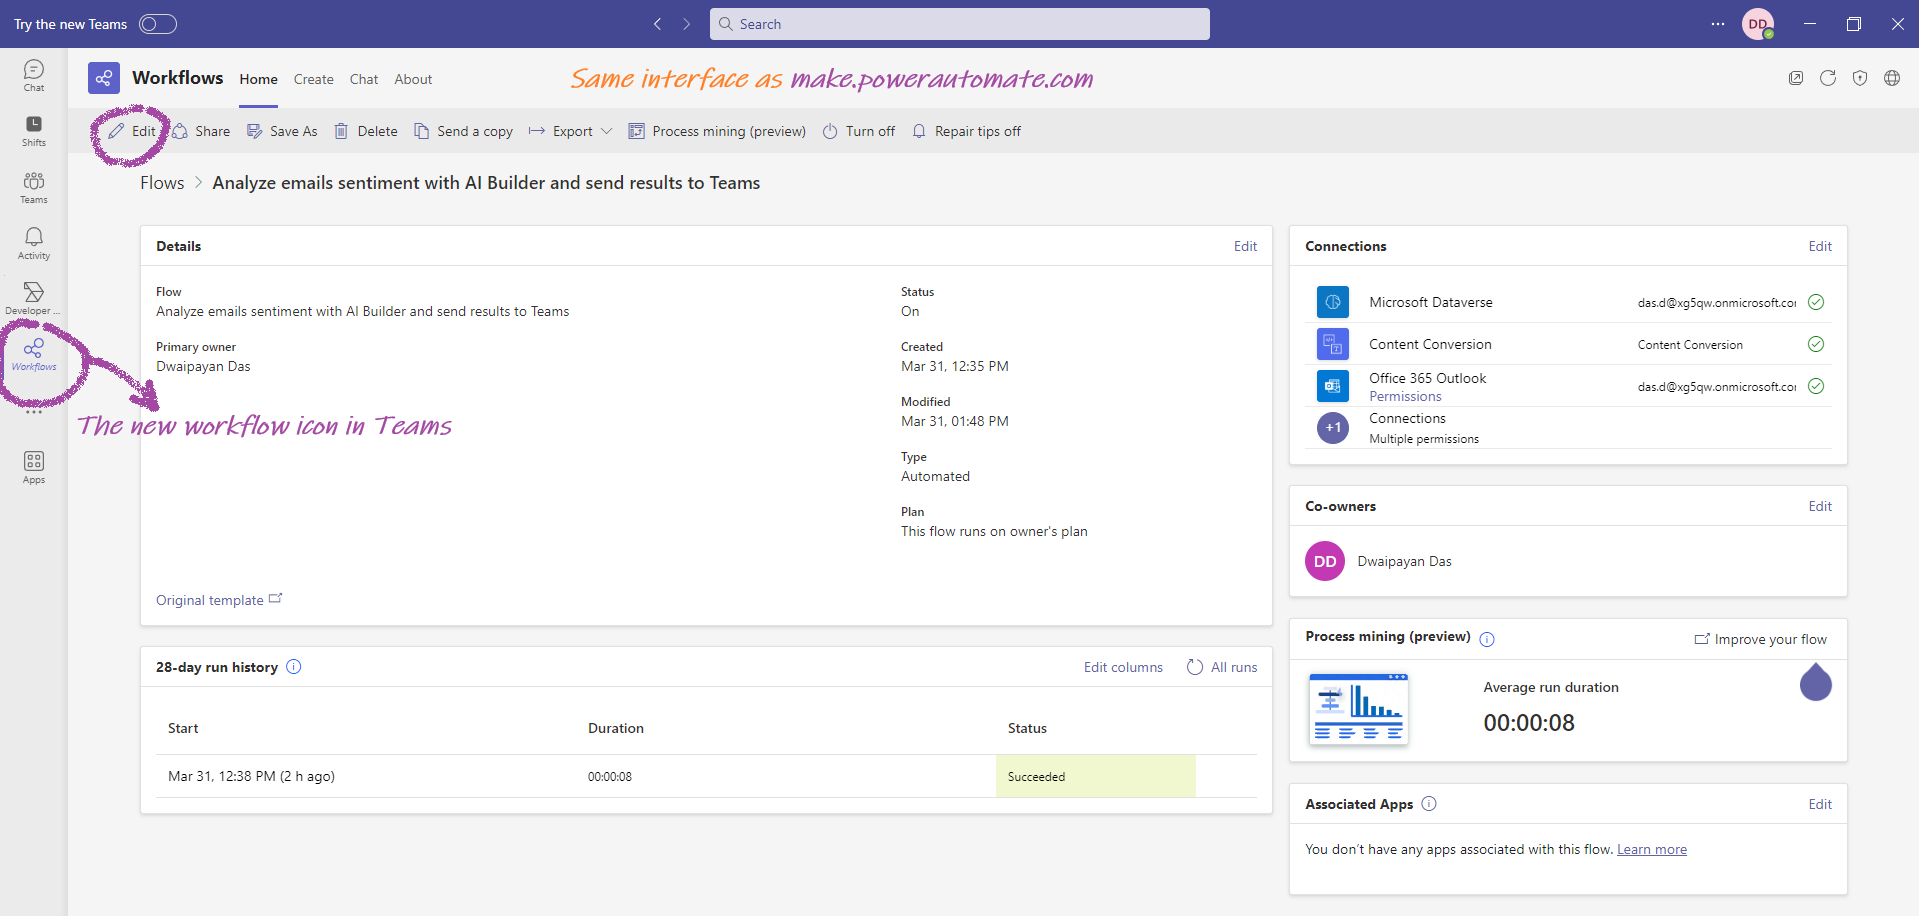Turn off the flow
Image resolution: width=1919 pixels, height=916 pixels.
(859, 131)
